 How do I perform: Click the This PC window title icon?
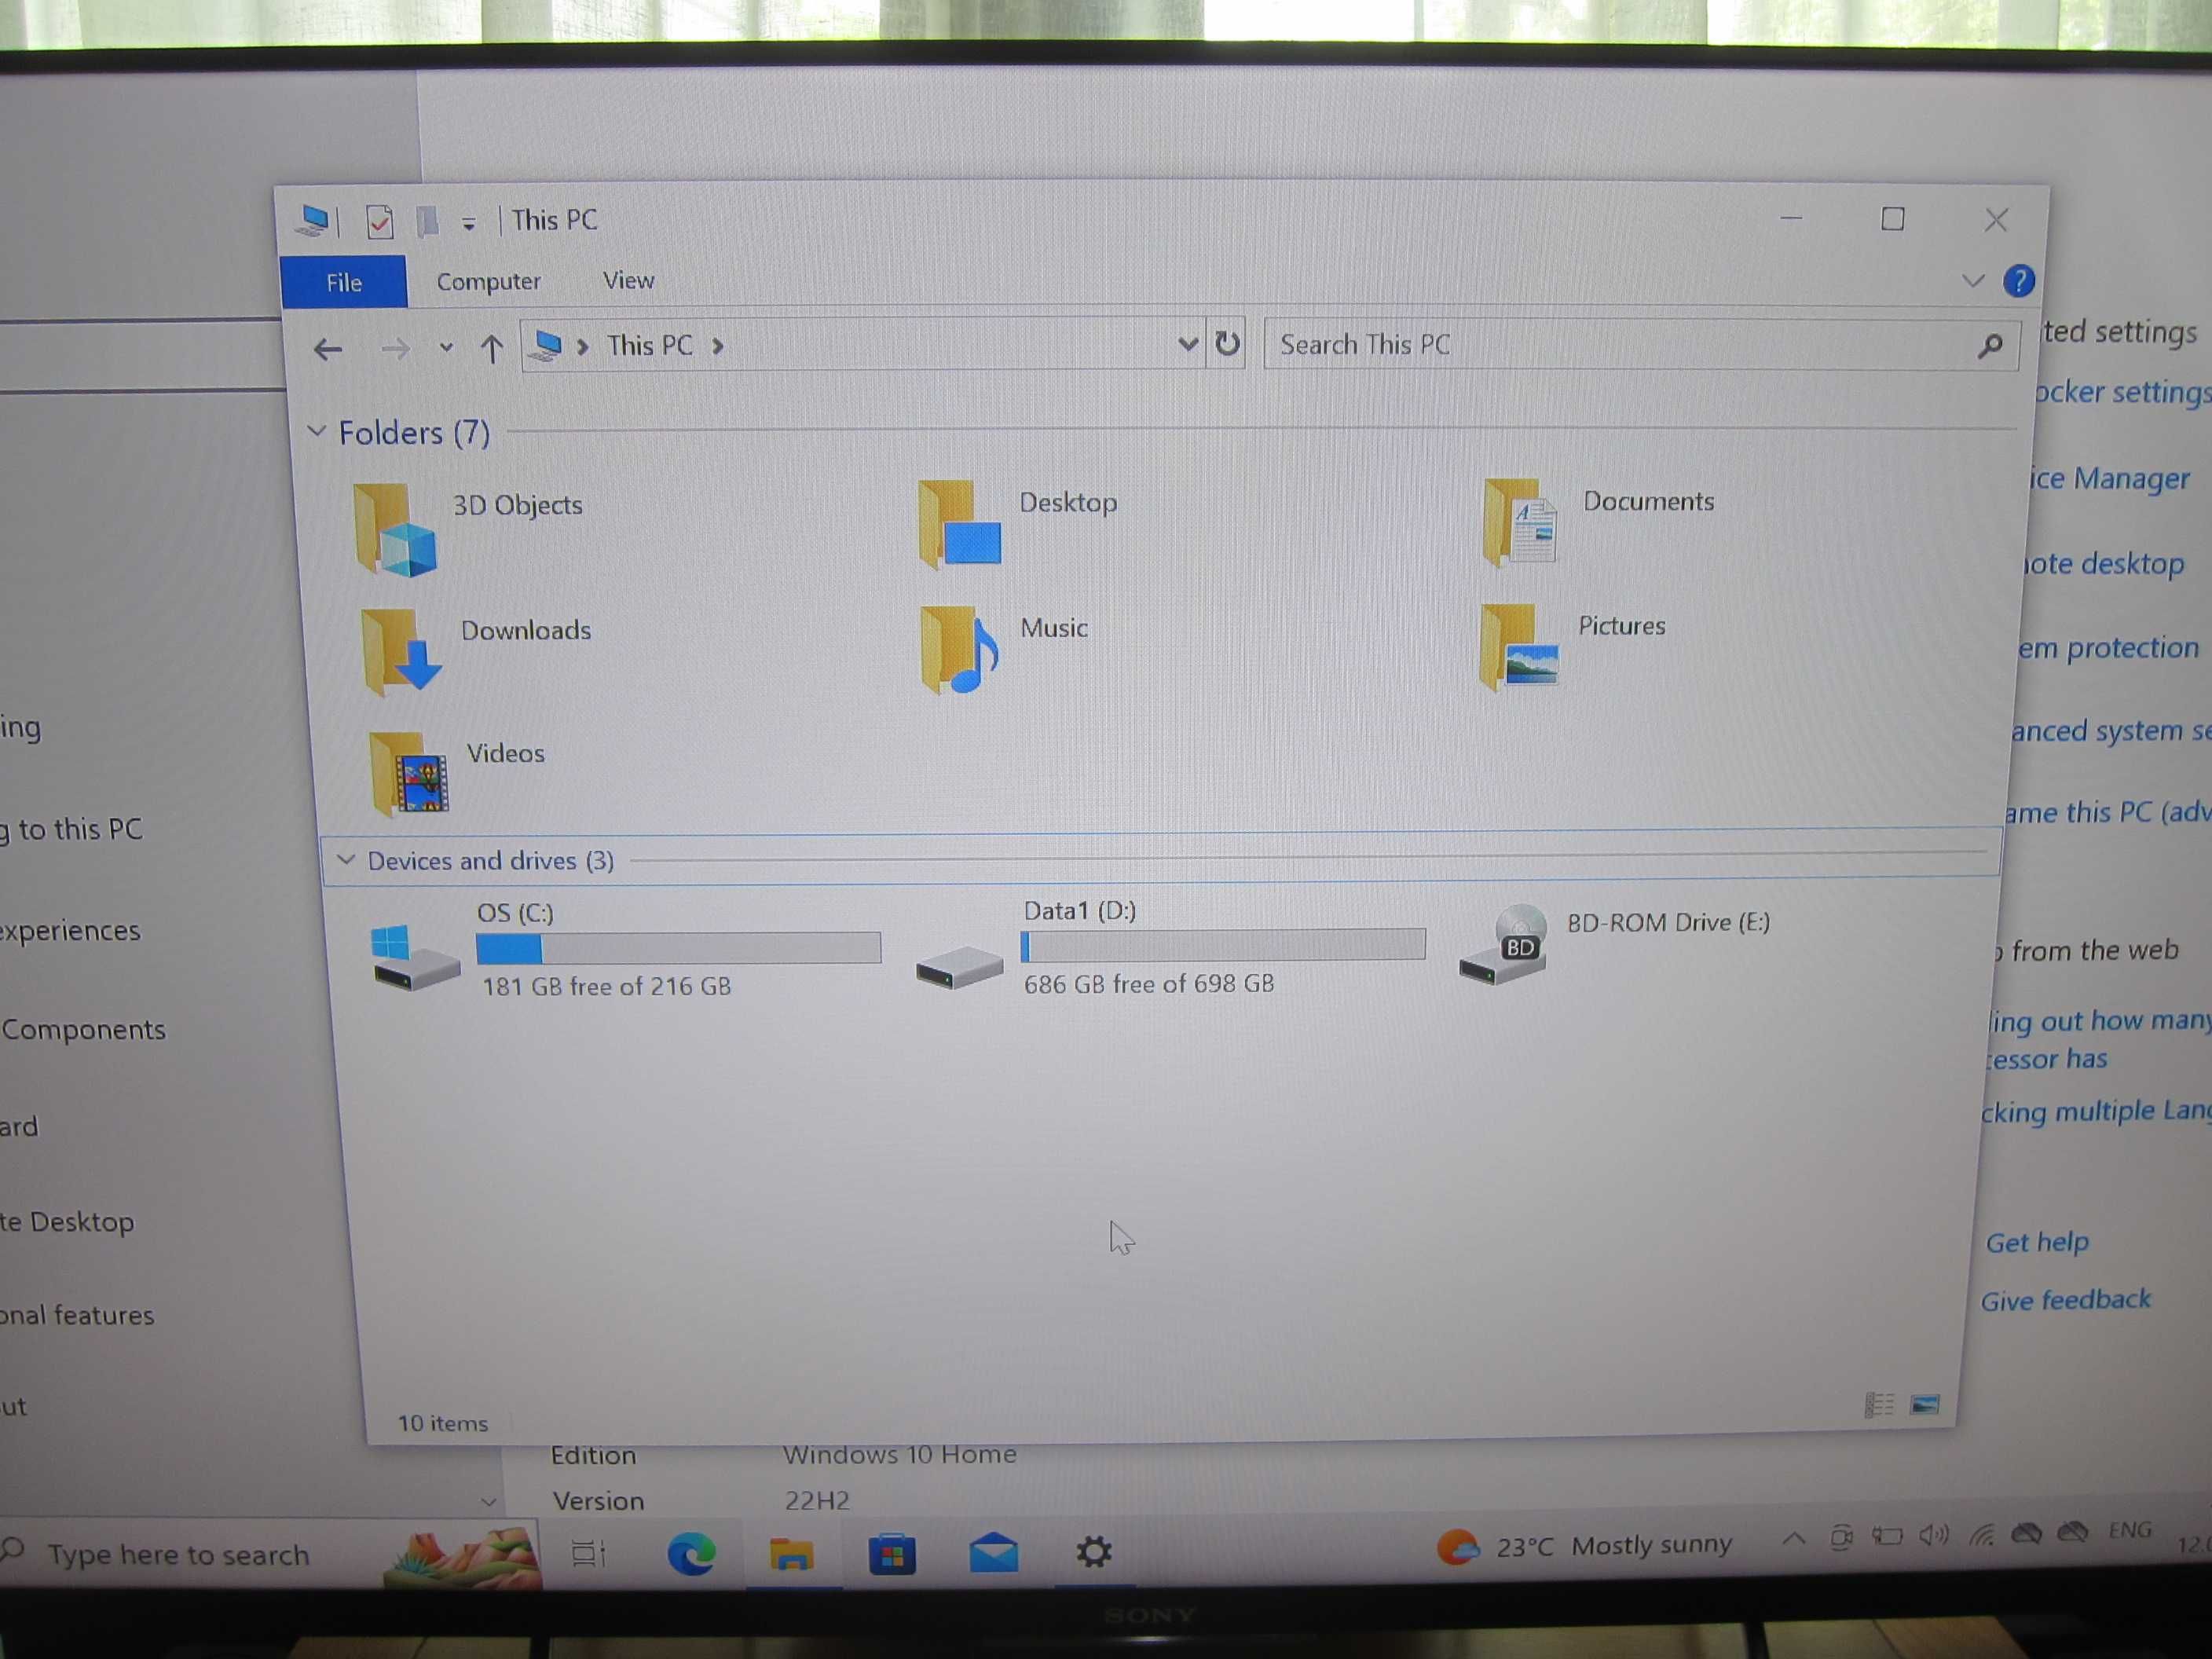(313, 220)
